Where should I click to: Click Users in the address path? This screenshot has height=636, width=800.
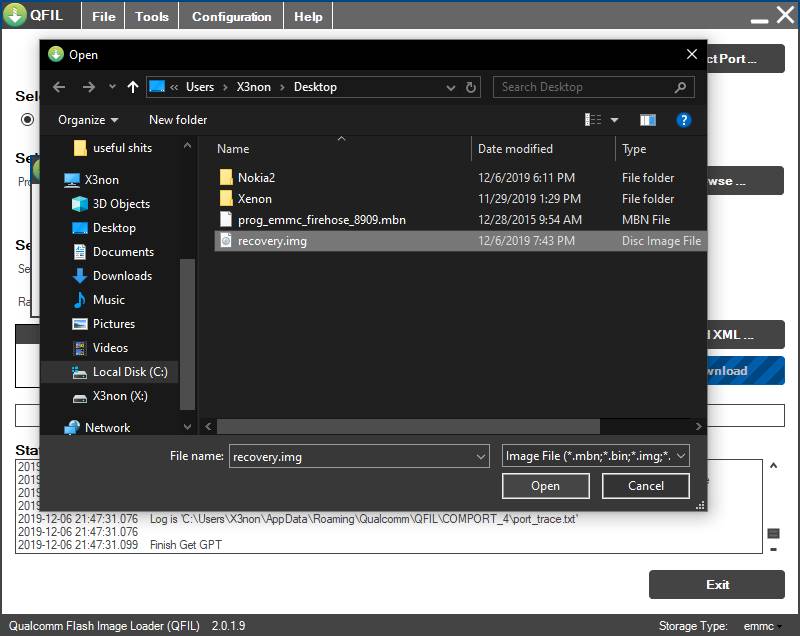[x=200, y=87]
